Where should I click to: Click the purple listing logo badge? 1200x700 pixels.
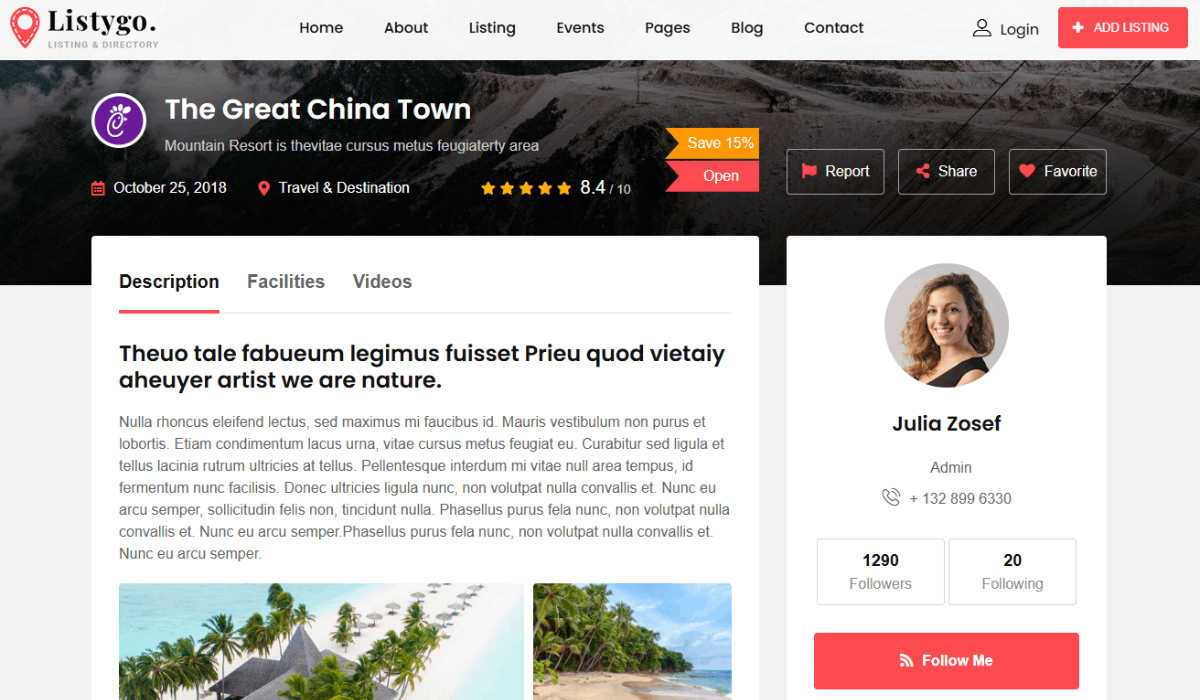click(119, 121)
